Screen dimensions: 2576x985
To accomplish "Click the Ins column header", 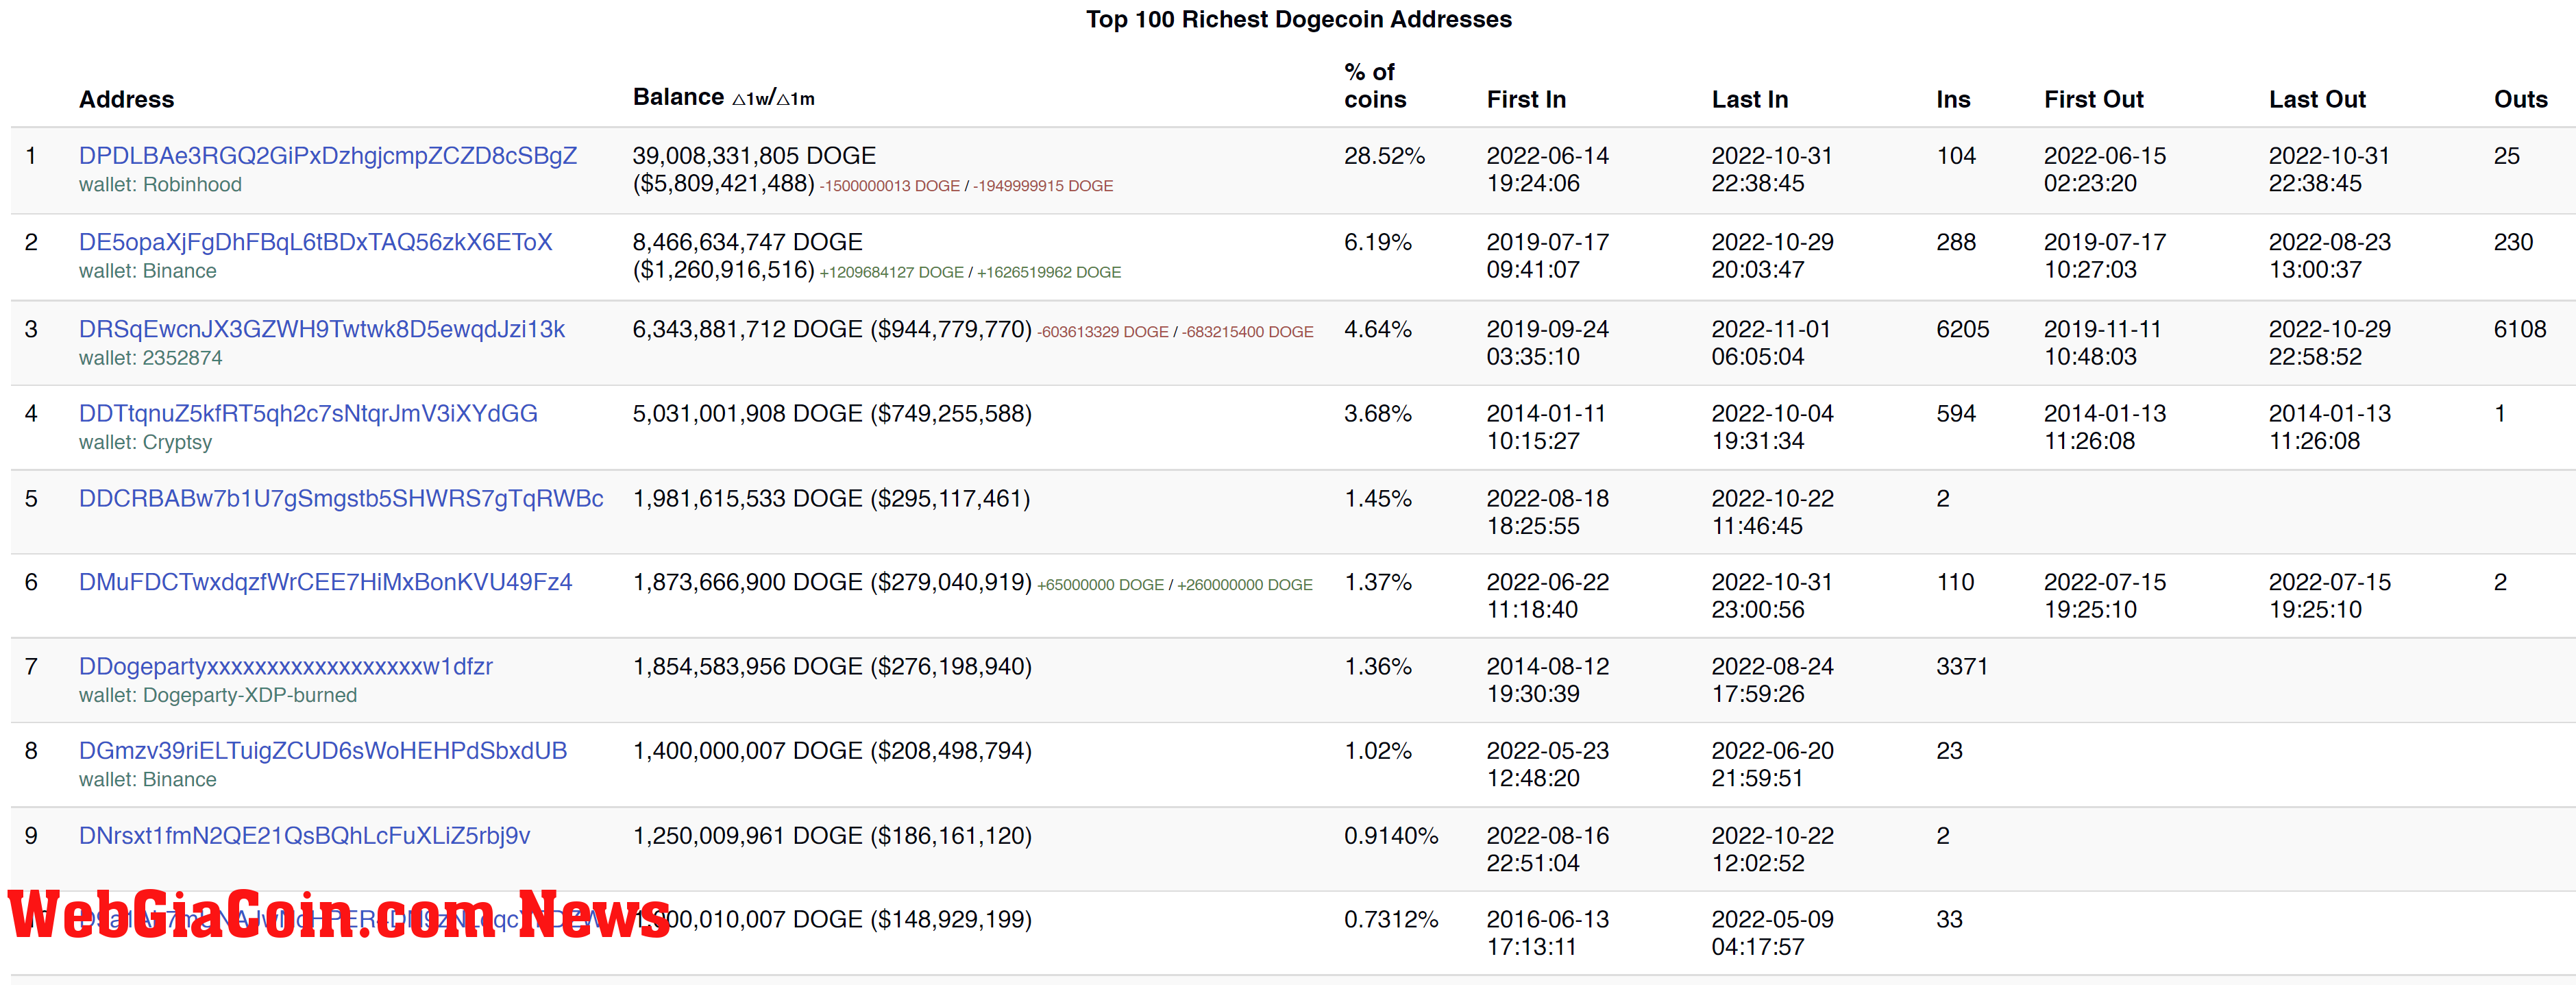I will (1953, 99).
